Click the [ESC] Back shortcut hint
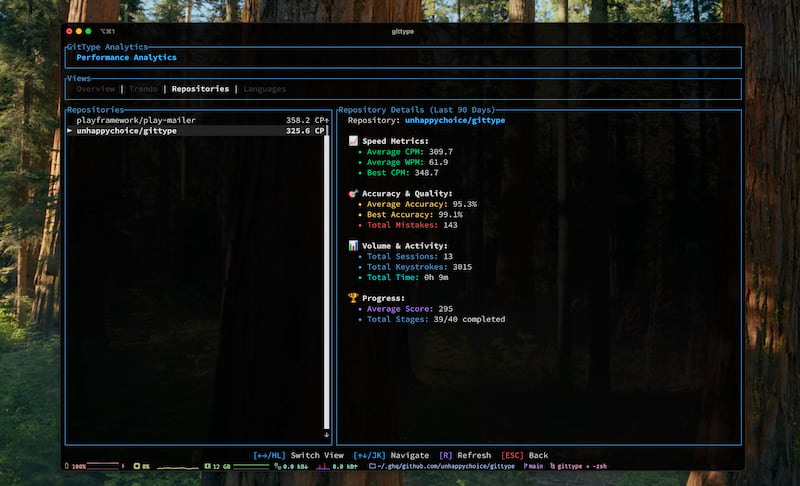This screenshot has height=486, width=800. point(524,455)
